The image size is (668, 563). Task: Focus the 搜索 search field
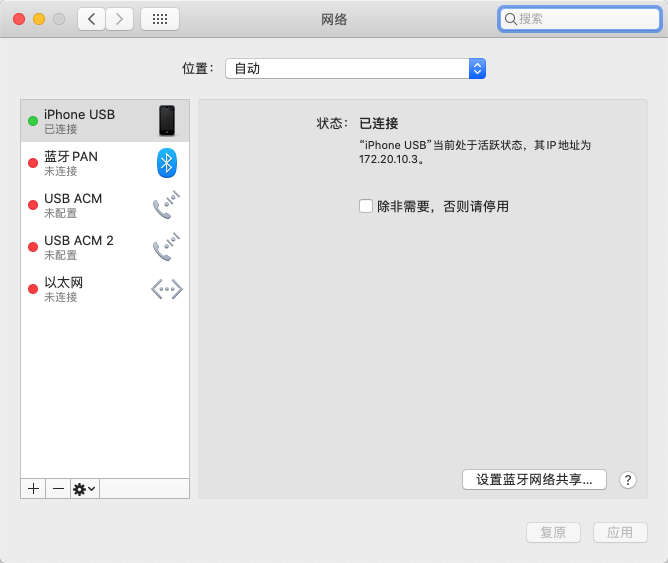579,19
